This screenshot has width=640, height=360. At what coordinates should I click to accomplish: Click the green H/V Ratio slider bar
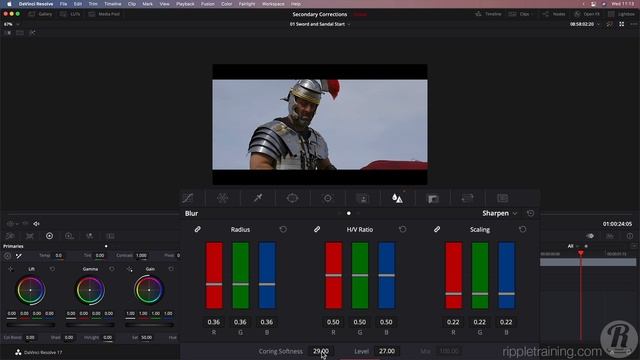tap(360, 276)
